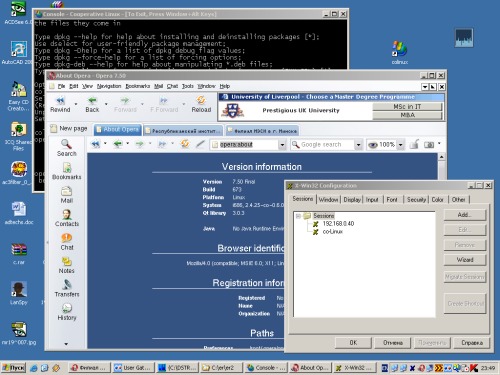
Task: Open the address field dropdown arrow
Action: point(282,144)
